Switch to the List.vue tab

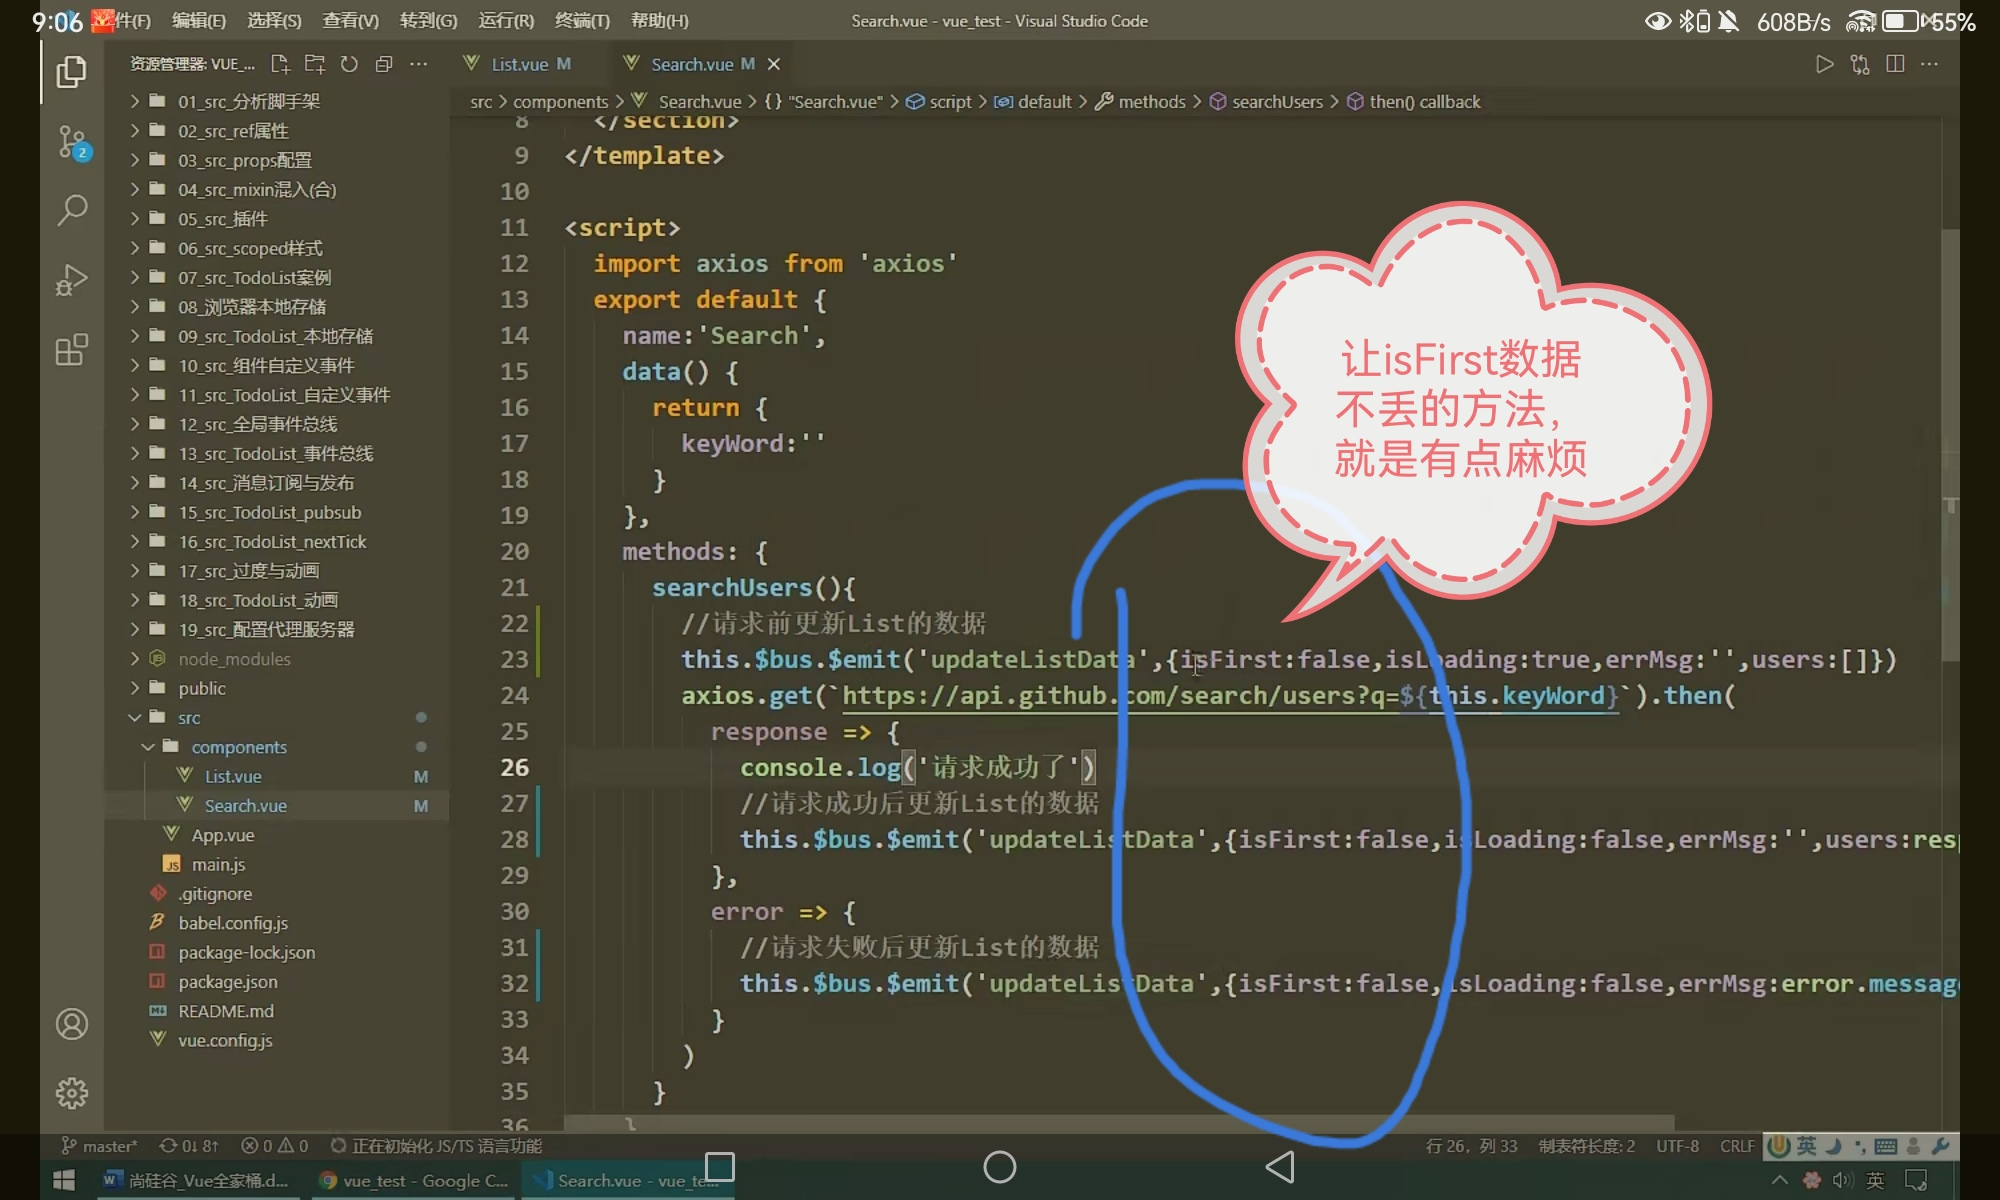click(519, 64)
